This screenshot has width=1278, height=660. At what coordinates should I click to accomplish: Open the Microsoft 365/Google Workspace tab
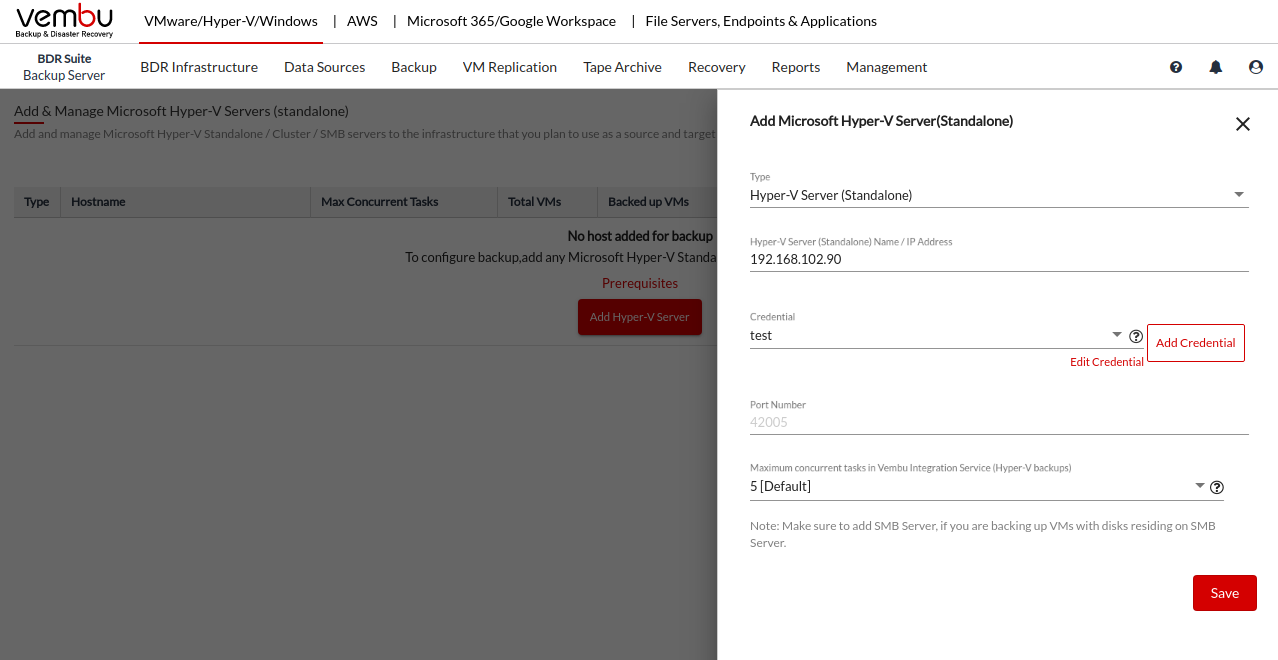pyautogui.click(x=511, y=21)
